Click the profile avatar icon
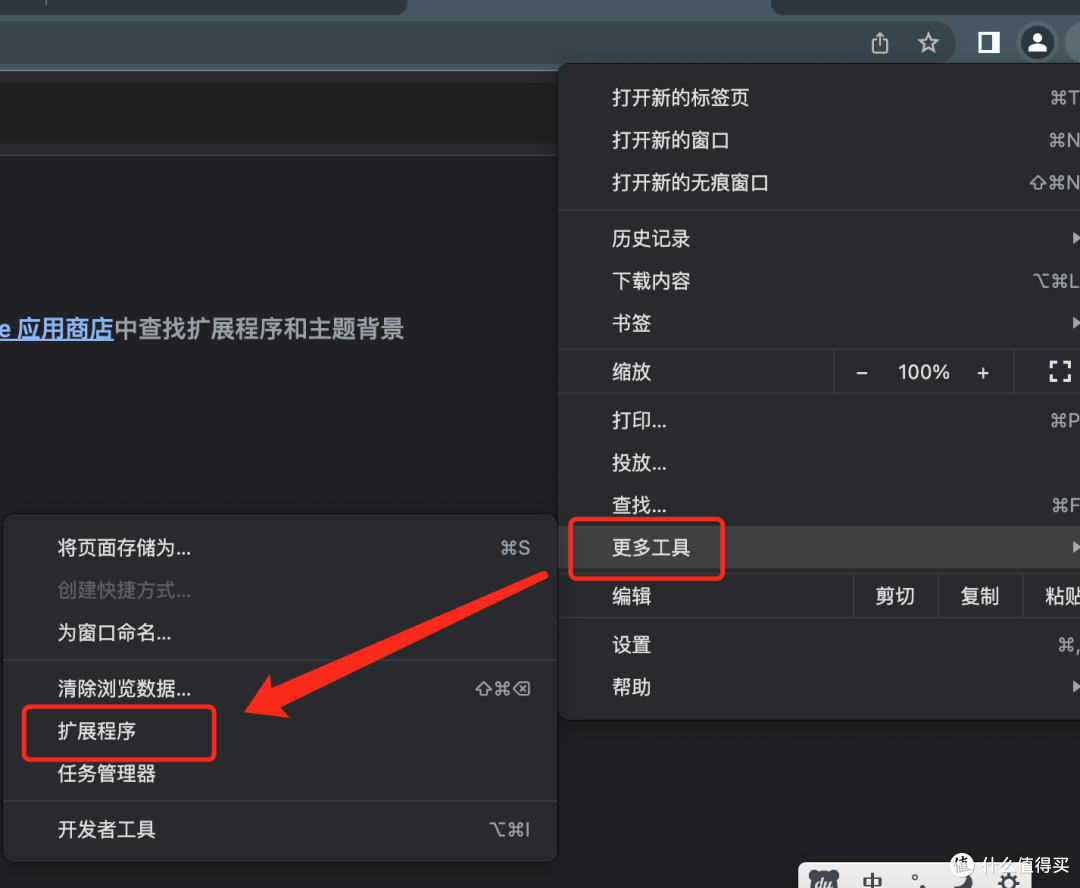 (1037, 43)
